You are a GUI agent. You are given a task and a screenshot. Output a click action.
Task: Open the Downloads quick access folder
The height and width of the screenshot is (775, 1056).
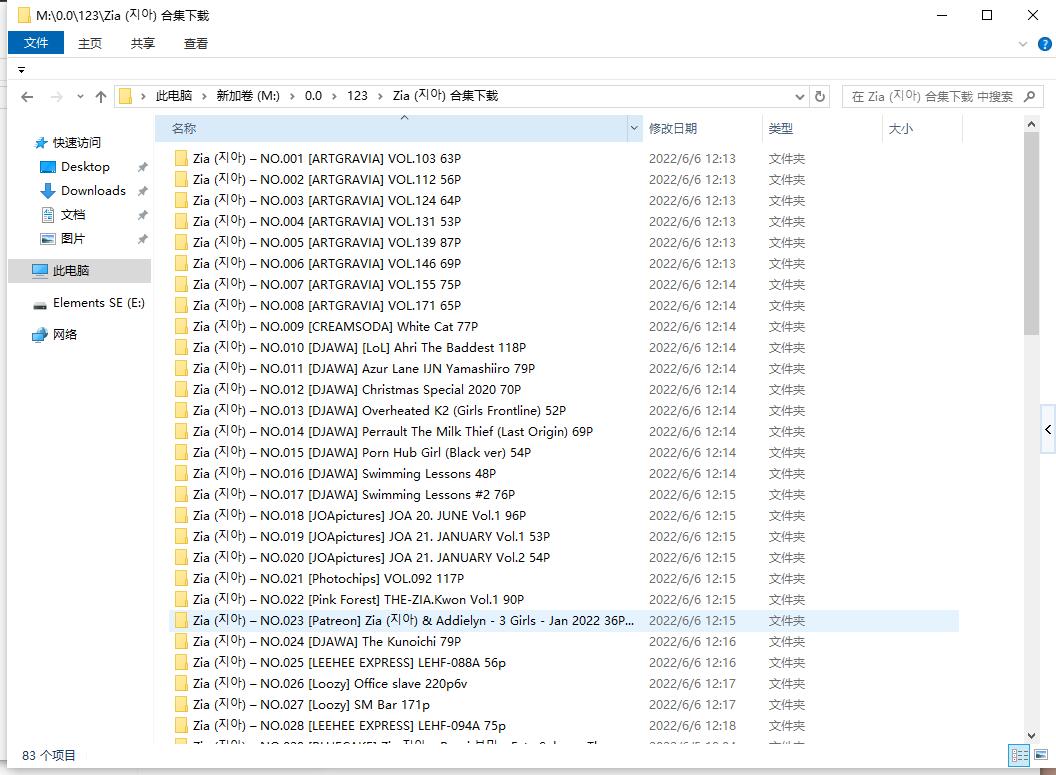93,191
